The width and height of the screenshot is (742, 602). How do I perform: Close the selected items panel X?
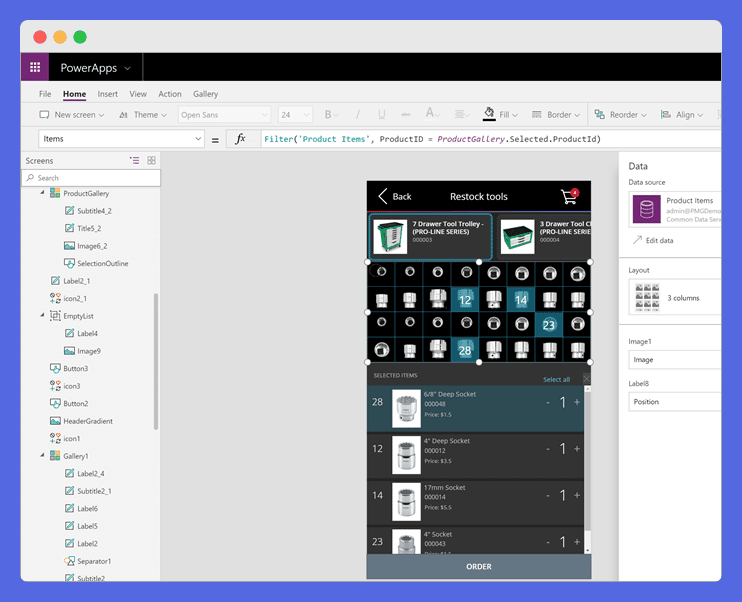[586, 378]
